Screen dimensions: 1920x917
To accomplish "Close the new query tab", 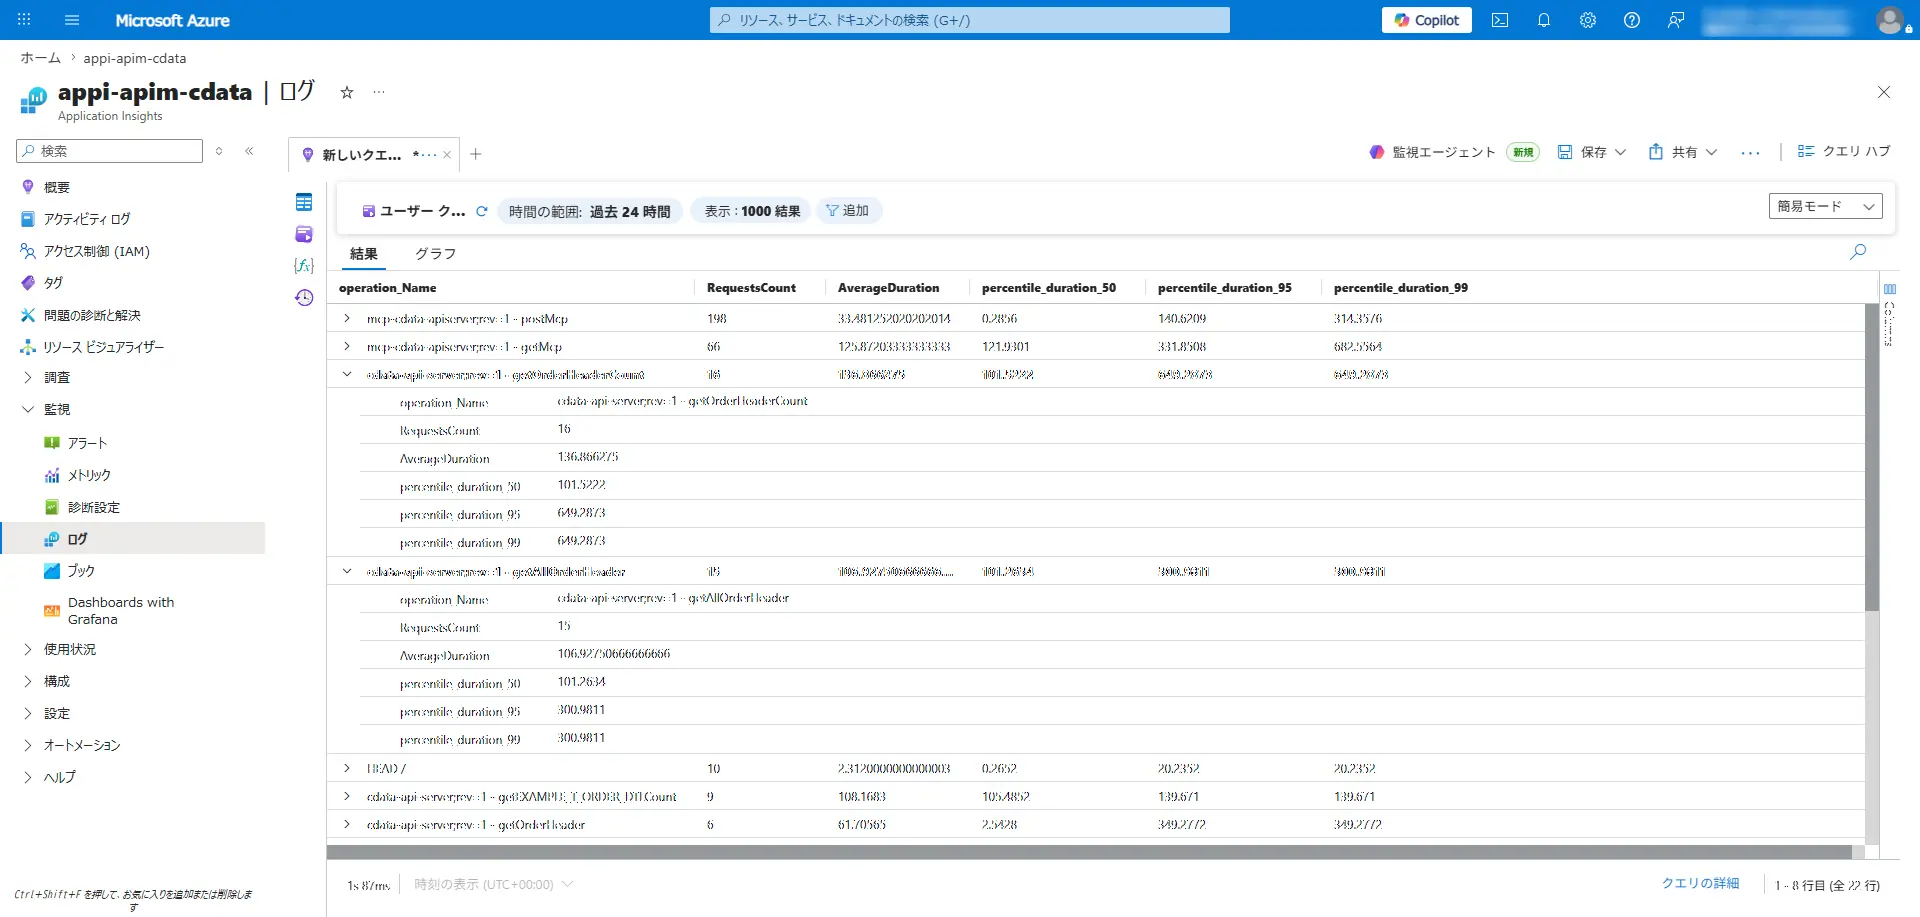I will coord(447,155).
